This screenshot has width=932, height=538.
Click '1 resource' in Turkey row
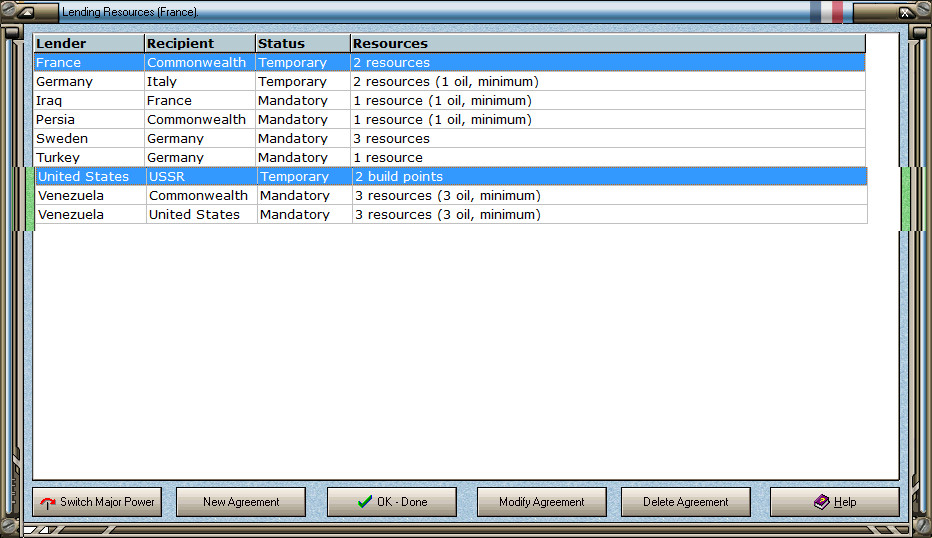point(608,158)
